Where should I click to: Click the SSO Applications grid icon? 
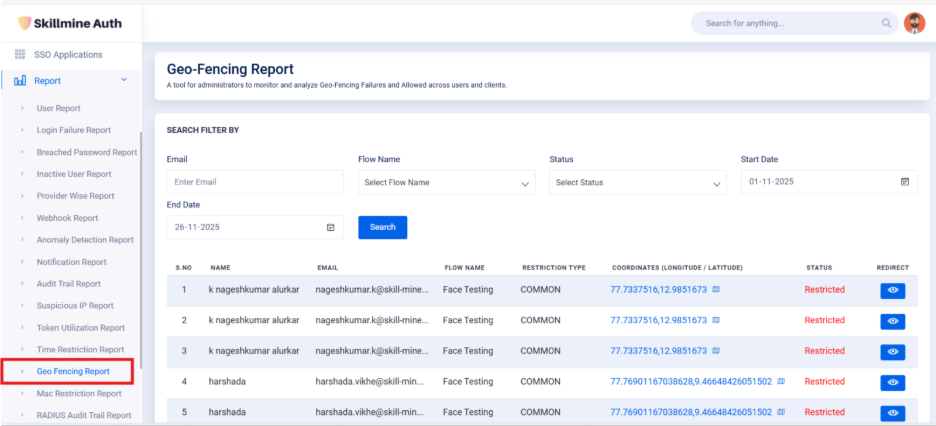[20, 54]
